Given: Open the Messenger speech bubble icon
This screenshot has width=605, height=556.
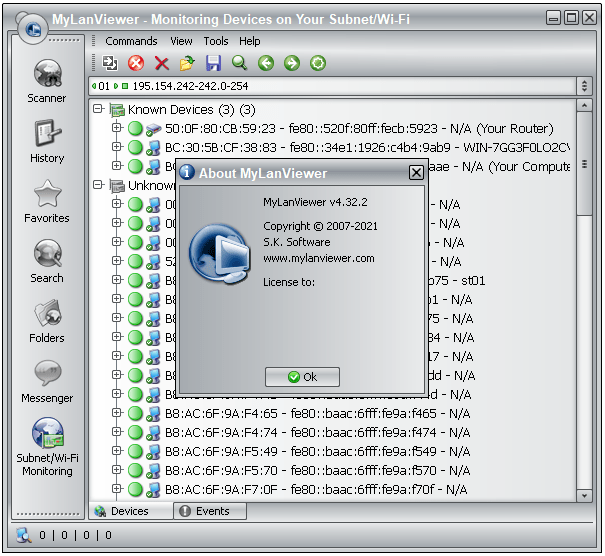Looking at the screenshot, I should [47, 373].
